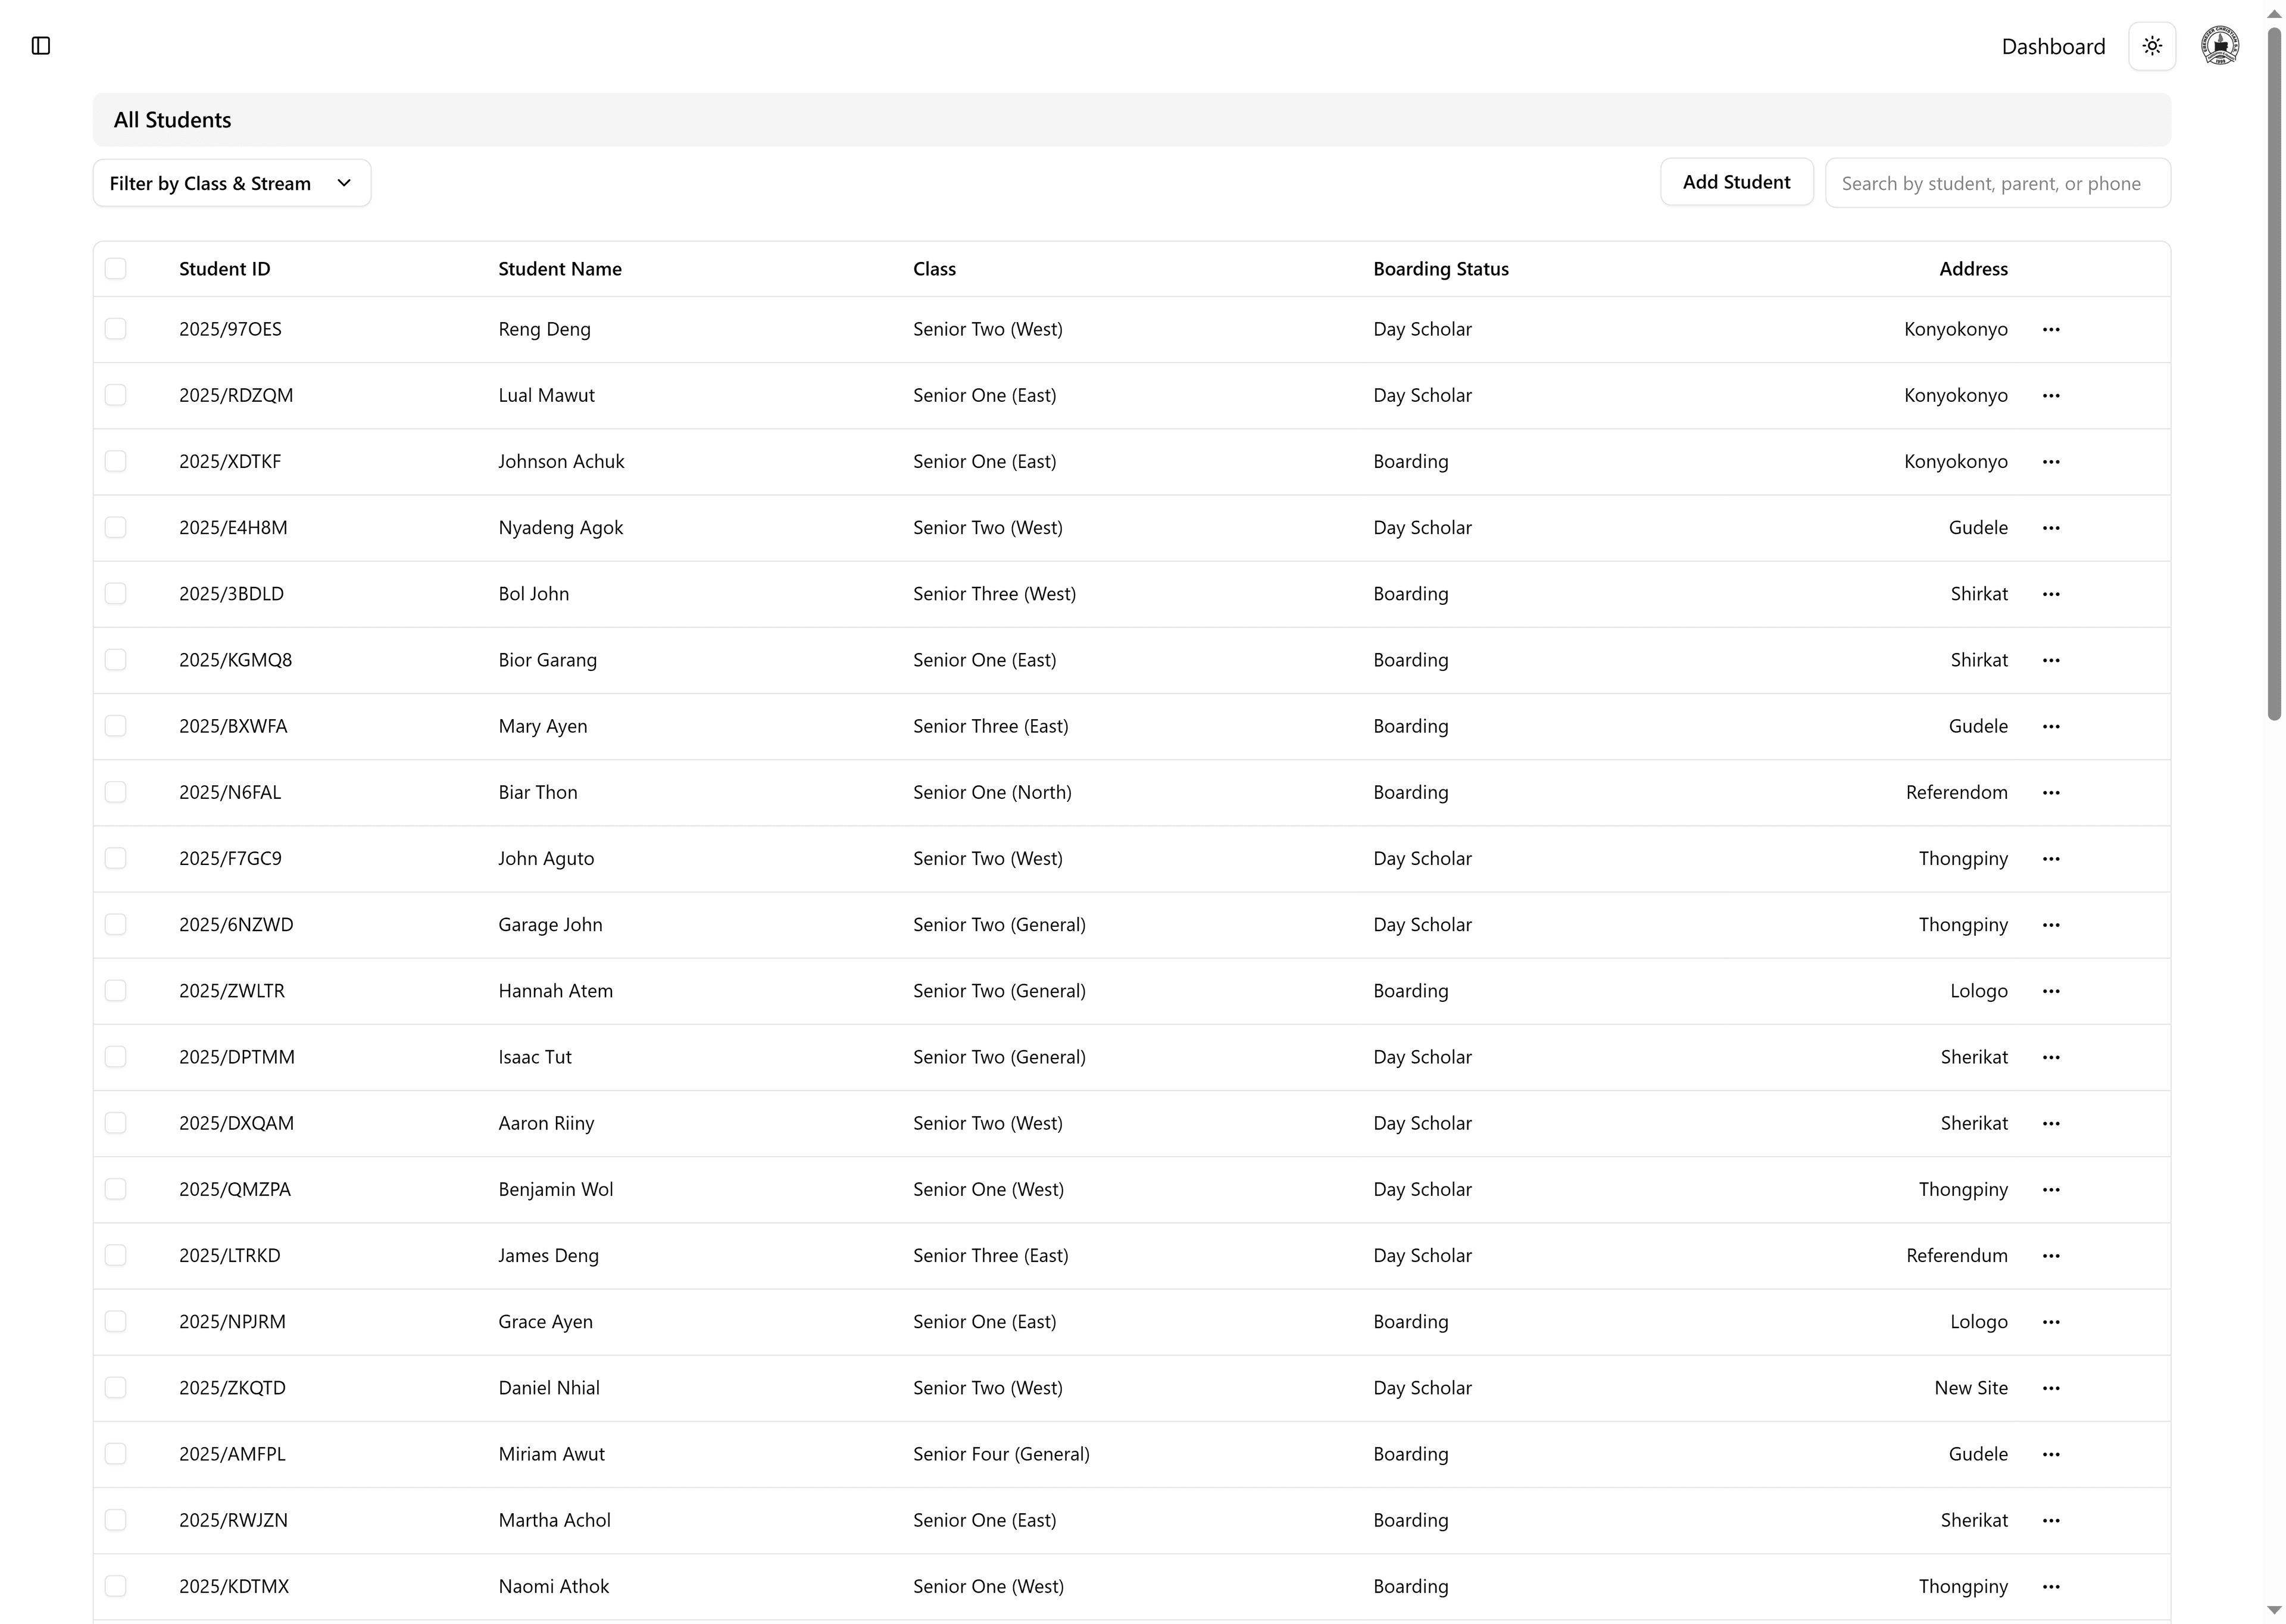Sort by the Student Name column header
This screenshot has width=2286, height=1624.
560,269
